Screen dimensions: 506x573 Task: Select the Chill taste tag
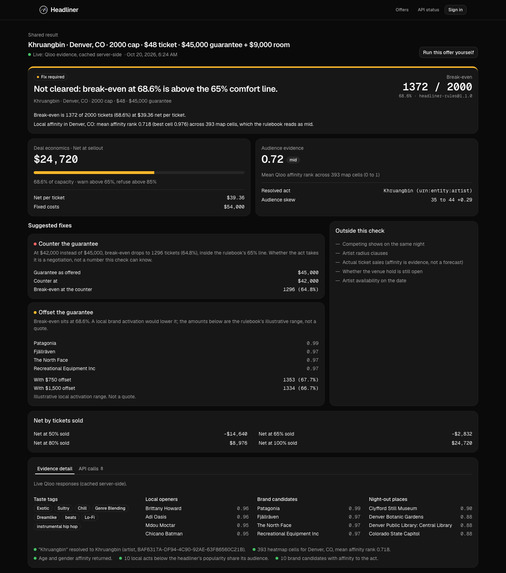coord(82,508)
